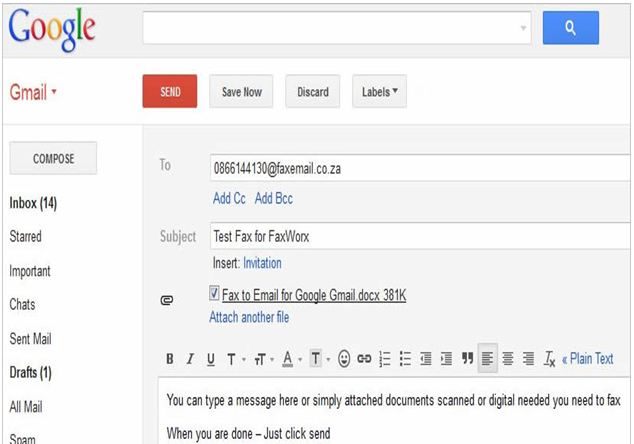The width and height of the screenshot is (634, 444).
Task: Uncheck the attached docx file checkbox
Action: coord(214,293)
